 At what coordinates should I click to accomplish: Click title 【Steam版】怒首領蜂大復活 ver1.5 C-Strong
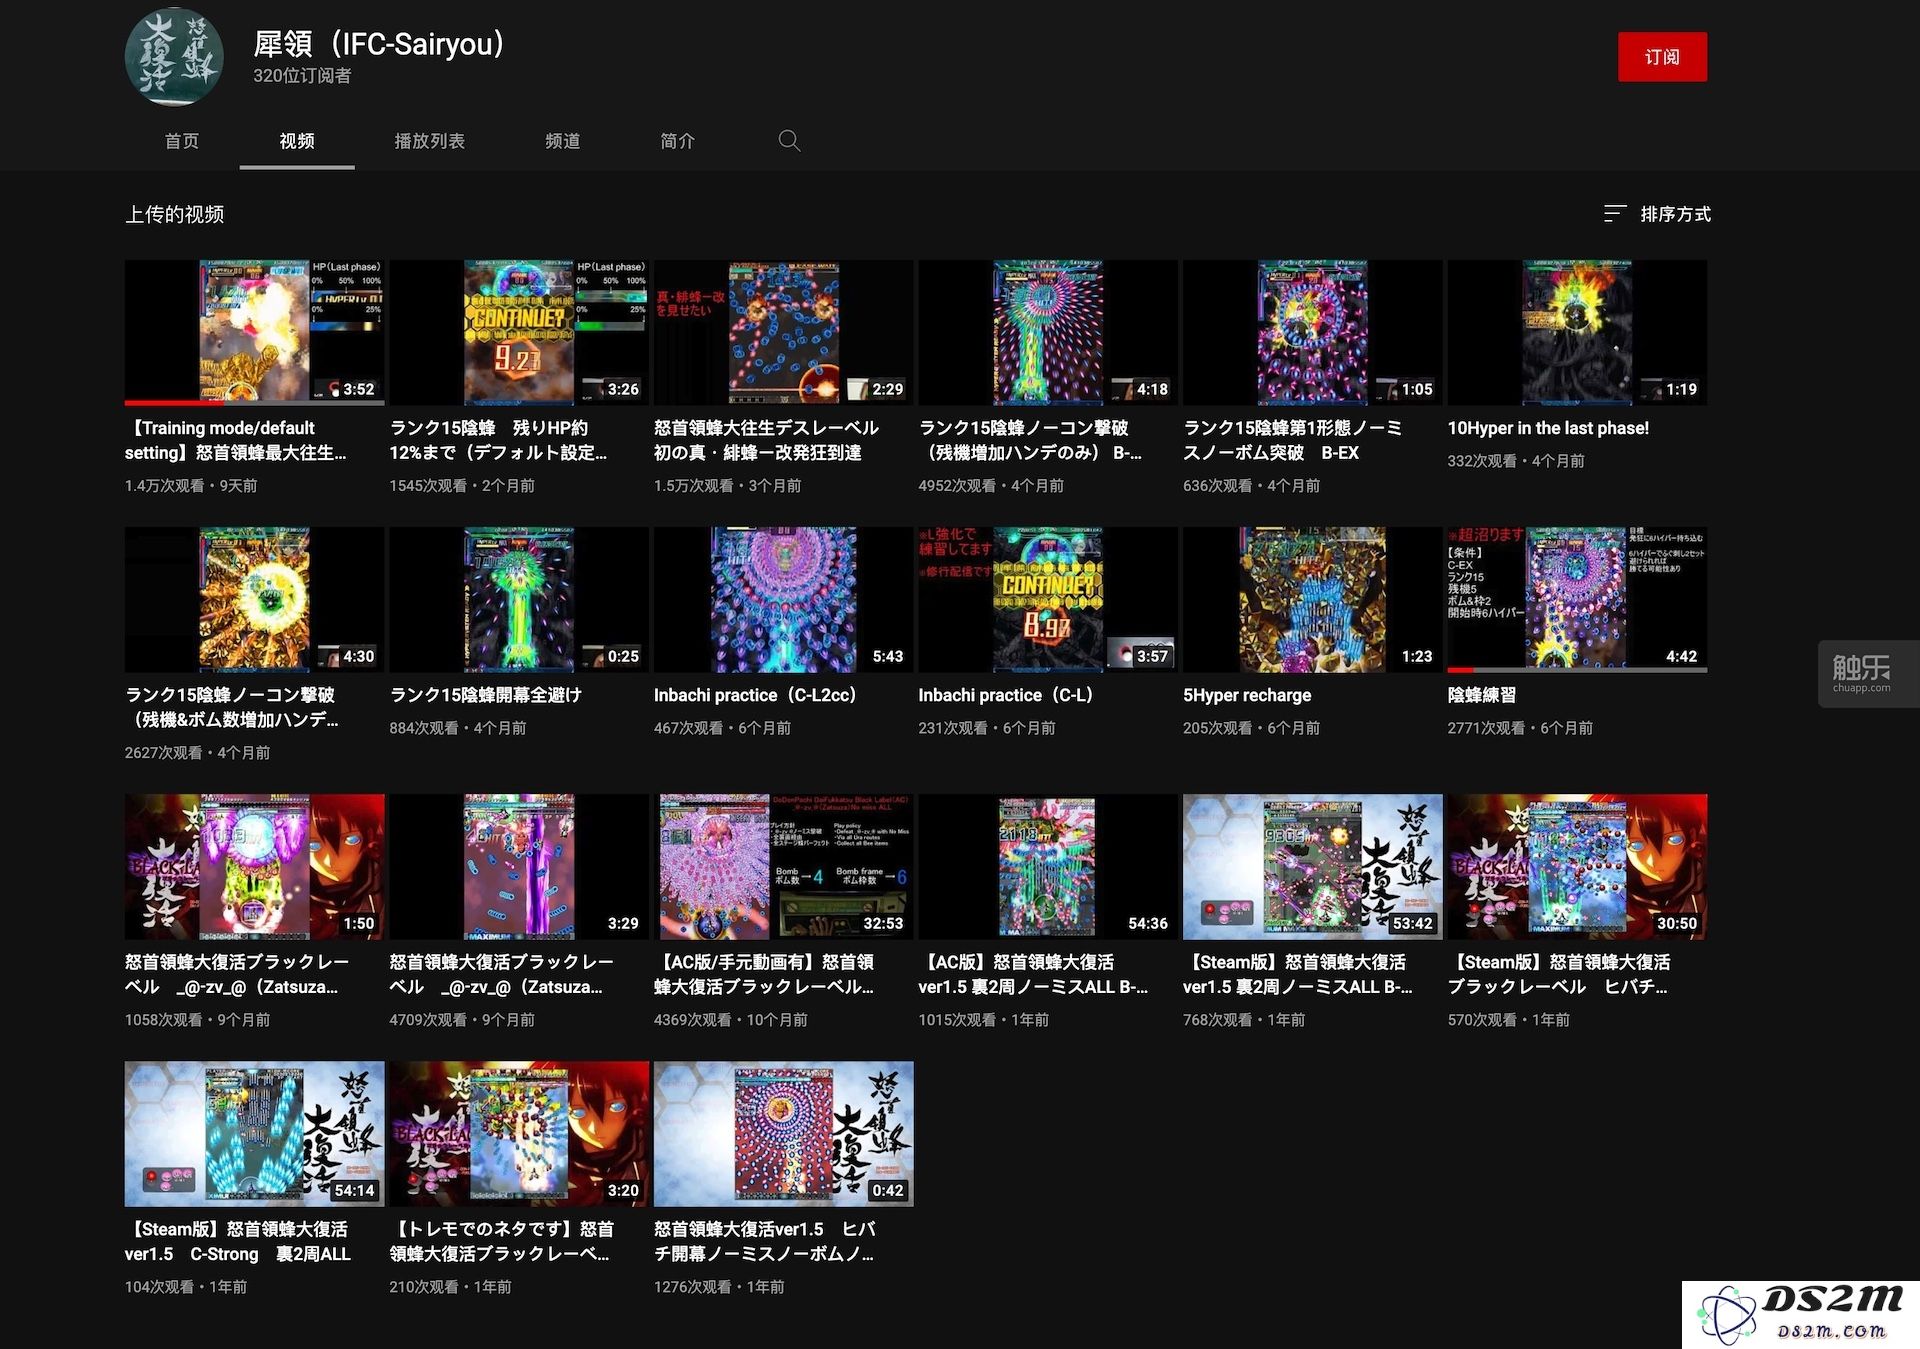tap(238, 1241)
